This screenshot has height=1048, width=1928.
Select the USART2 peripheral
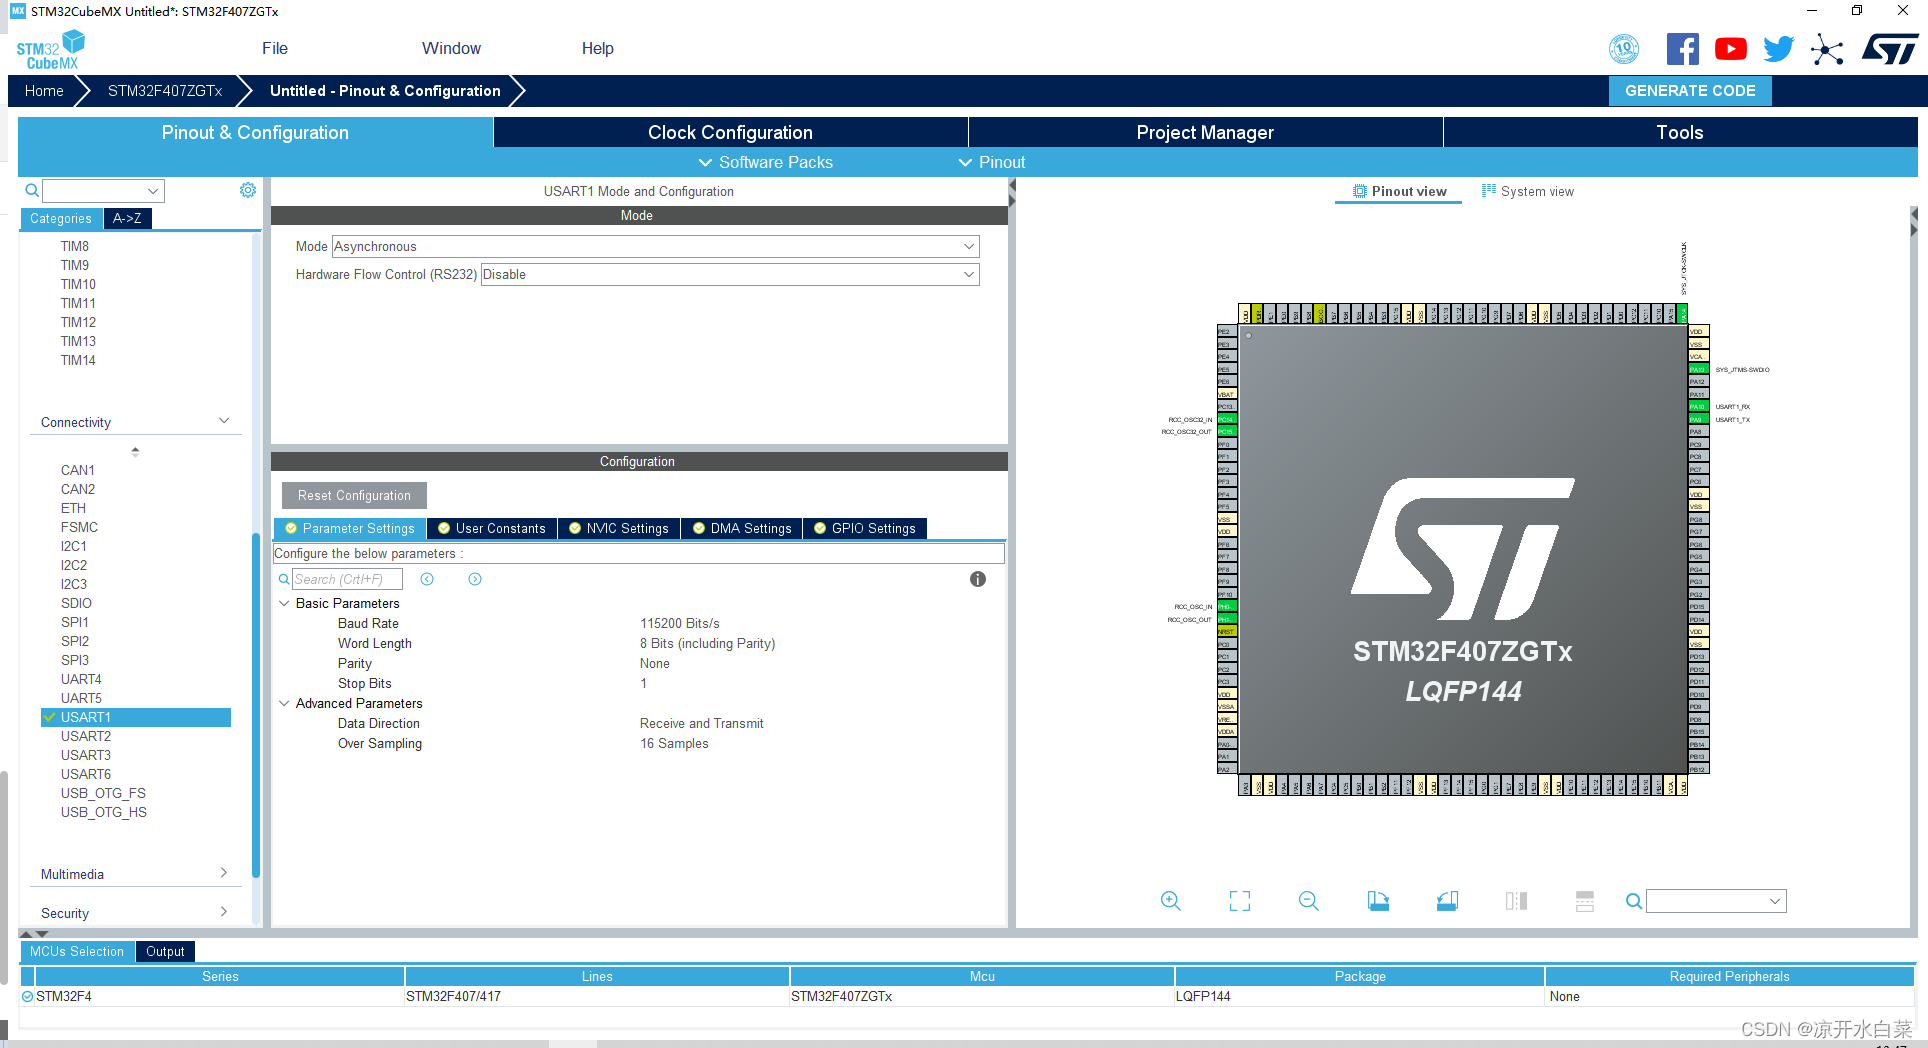point(86,736)
